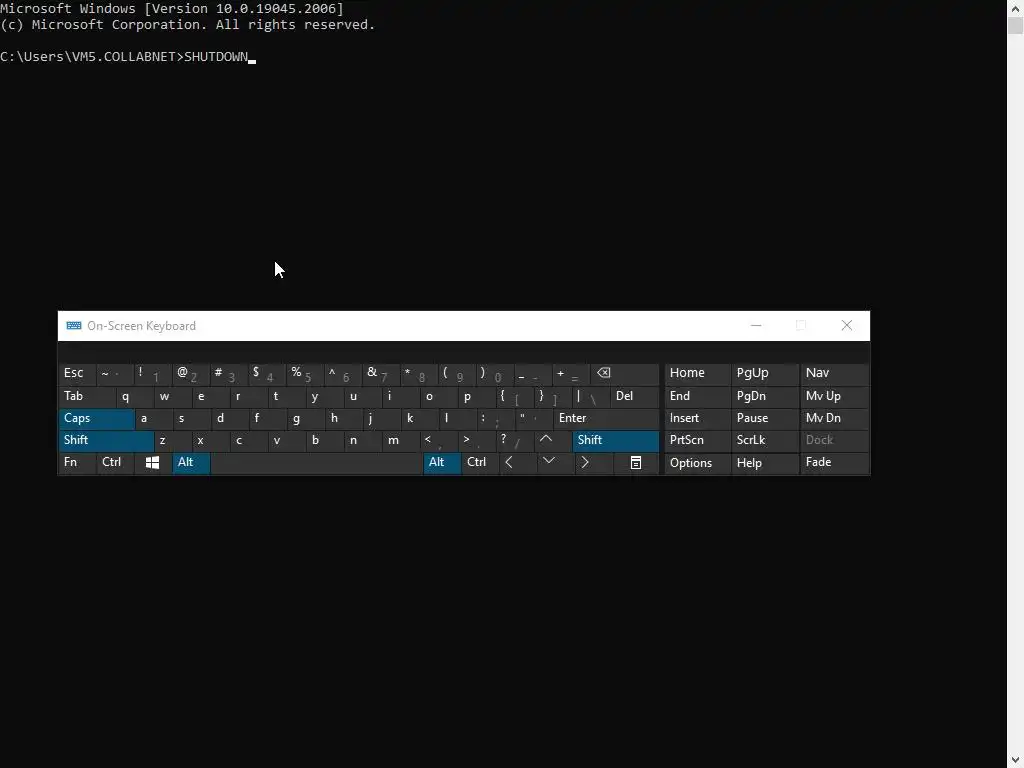This screenshot has height=768, width=1024.
Task: Click the Del key
Action: click(x=634, y=396)
